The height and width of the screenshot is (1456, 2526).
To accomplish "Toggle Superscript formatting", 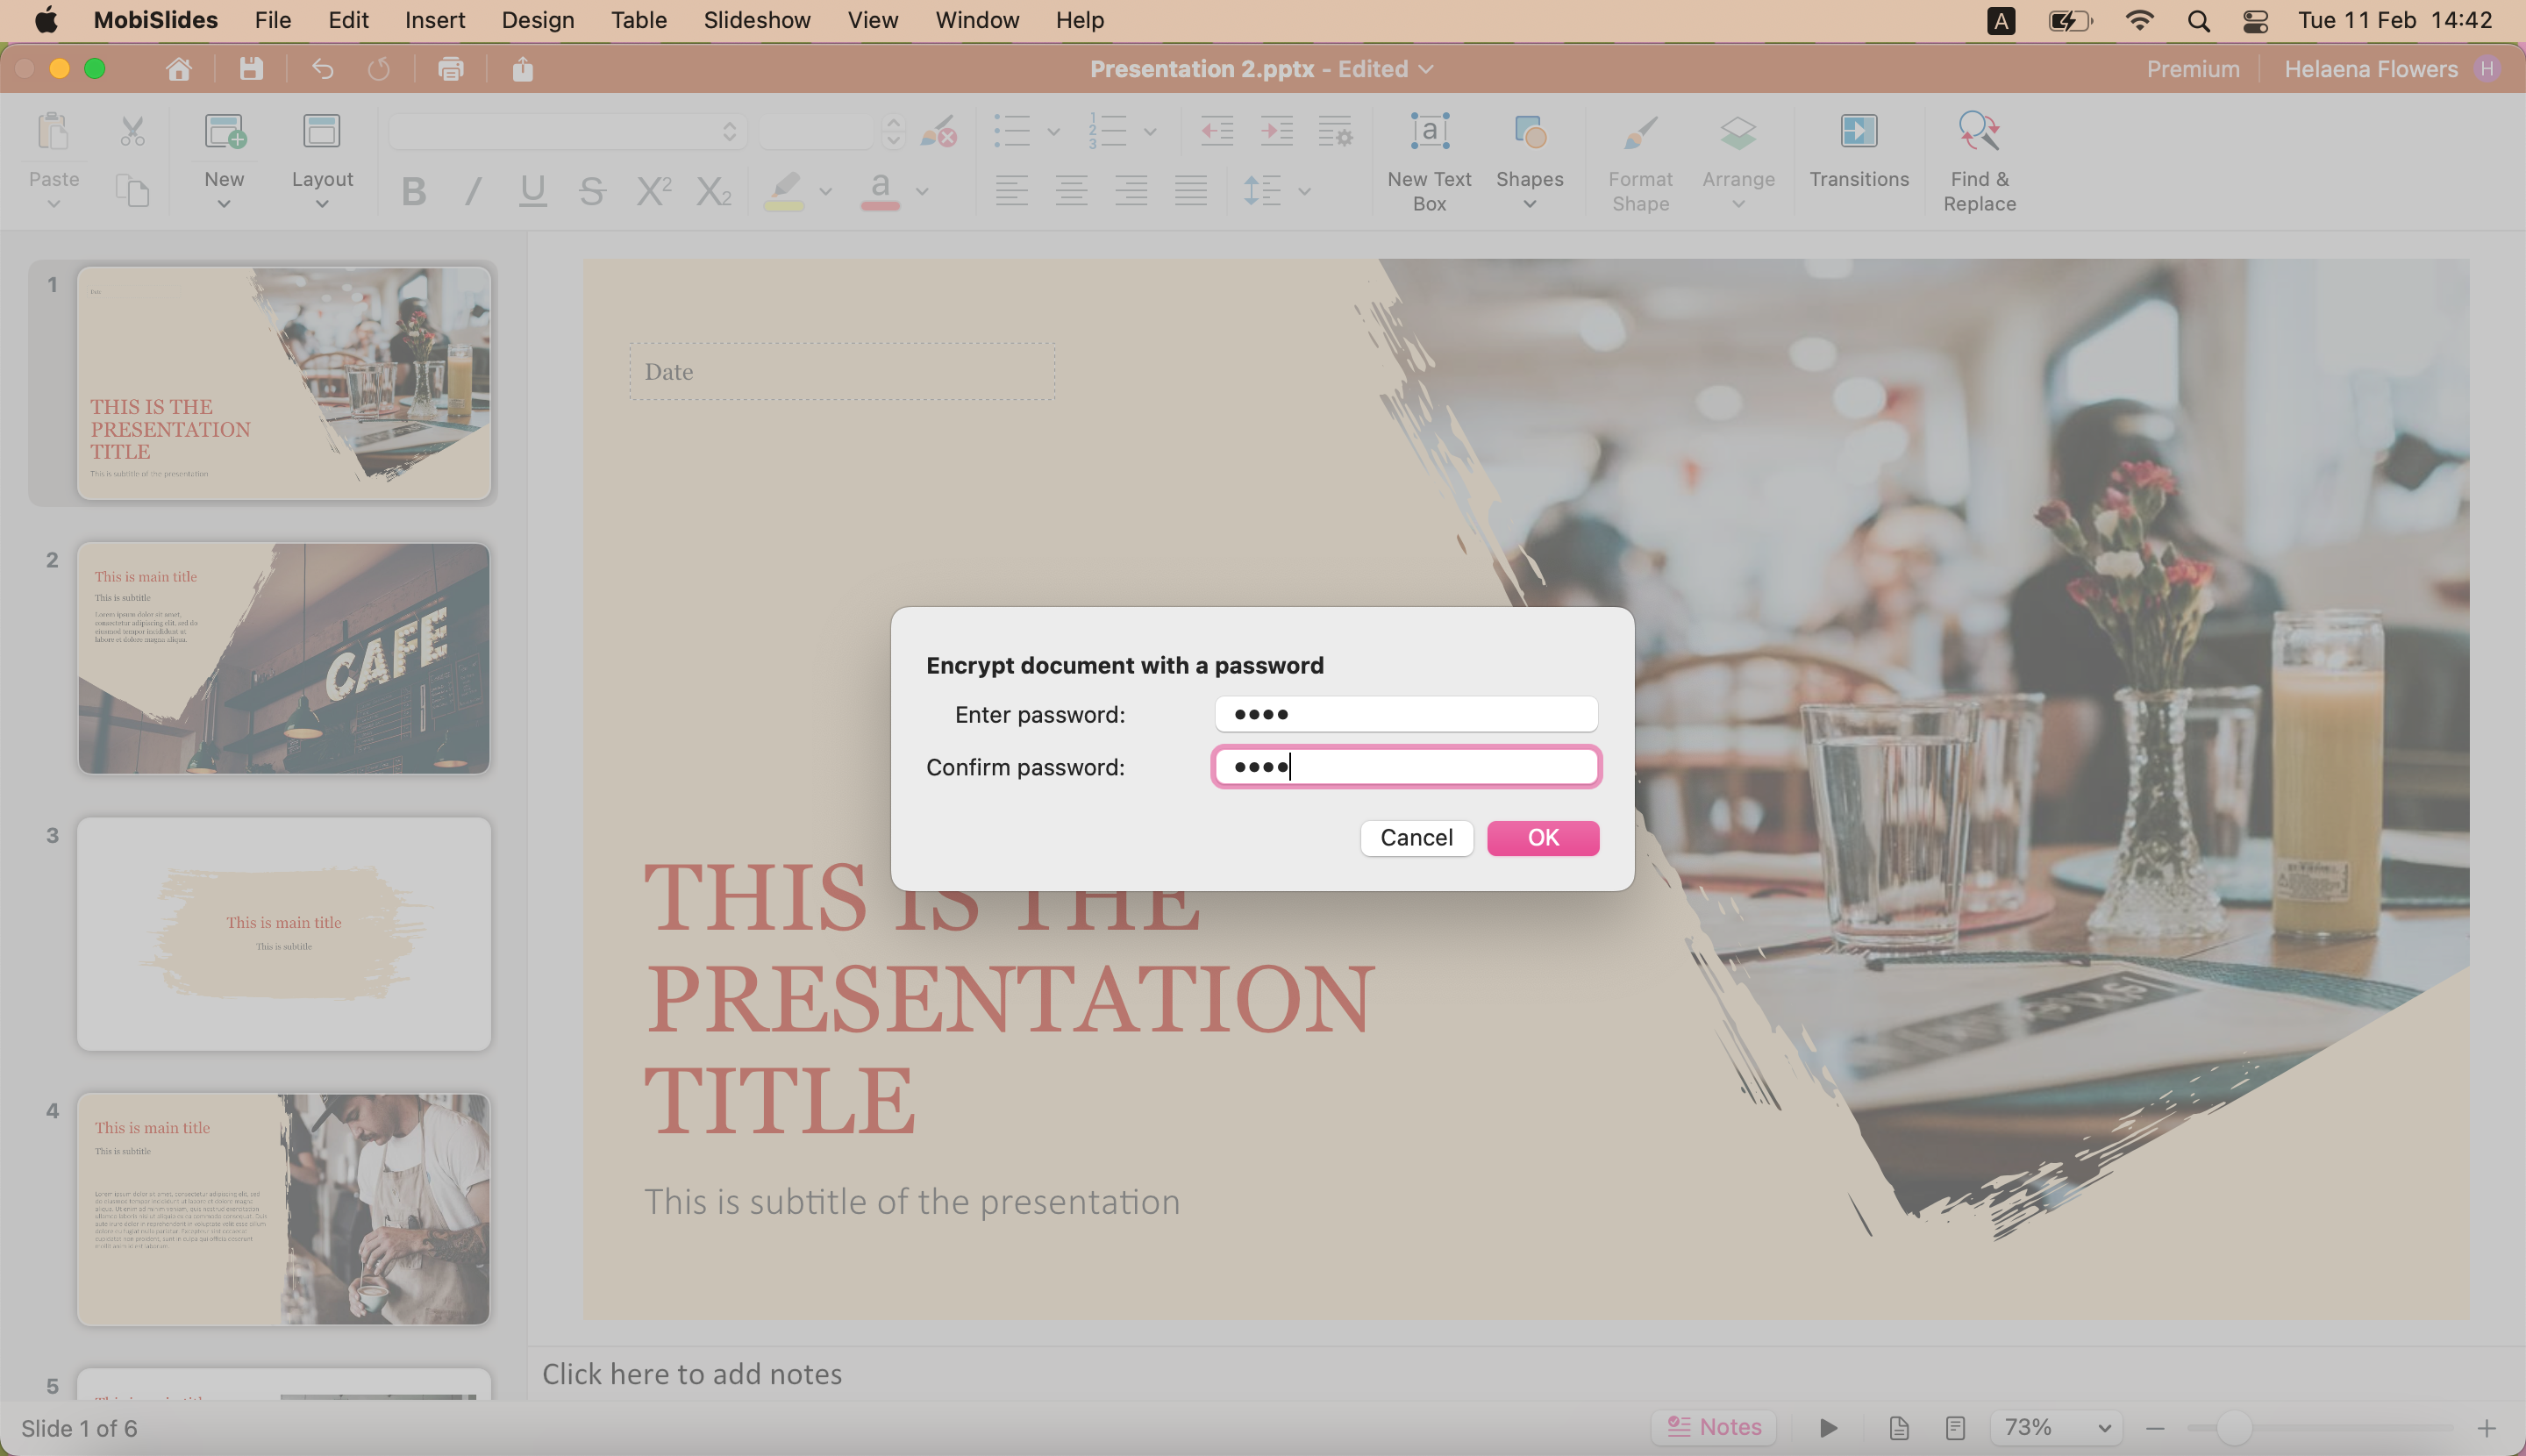I will 654,190.
